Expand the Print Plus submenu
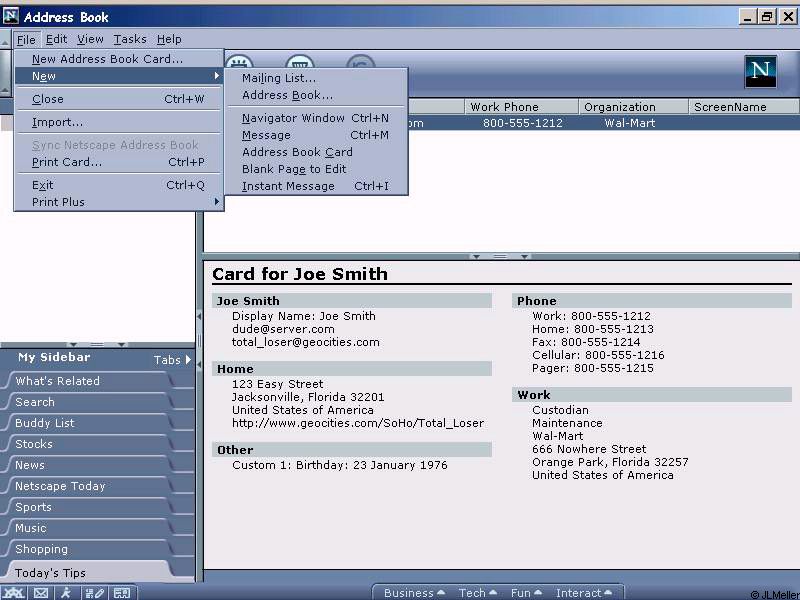This screenshot has height=600, width=800. pyautogui.click(x=119, y=202)
